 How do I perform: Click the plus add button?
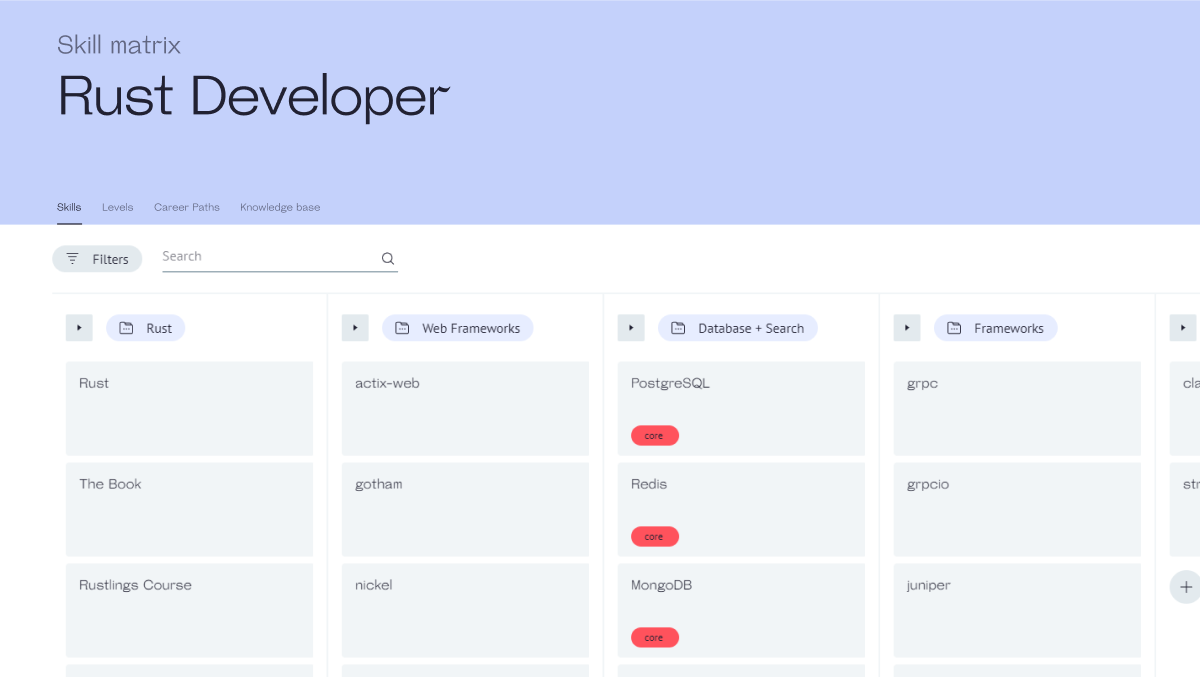(1186, 587)
